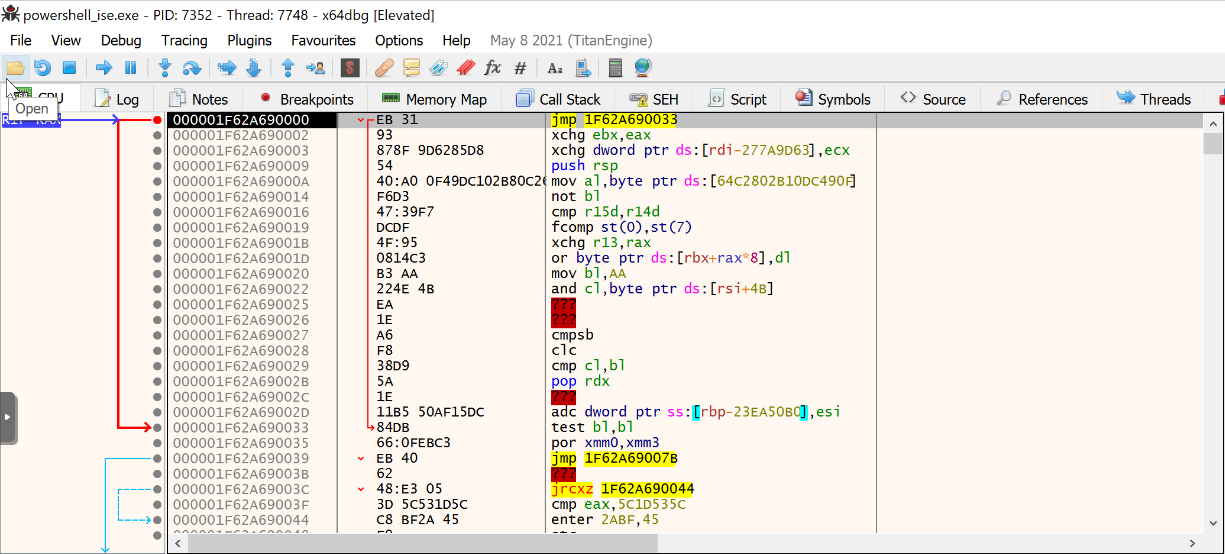Click the Step Over icon
The height and width of the screenshot is (554, 1225).
pos(192,68)
